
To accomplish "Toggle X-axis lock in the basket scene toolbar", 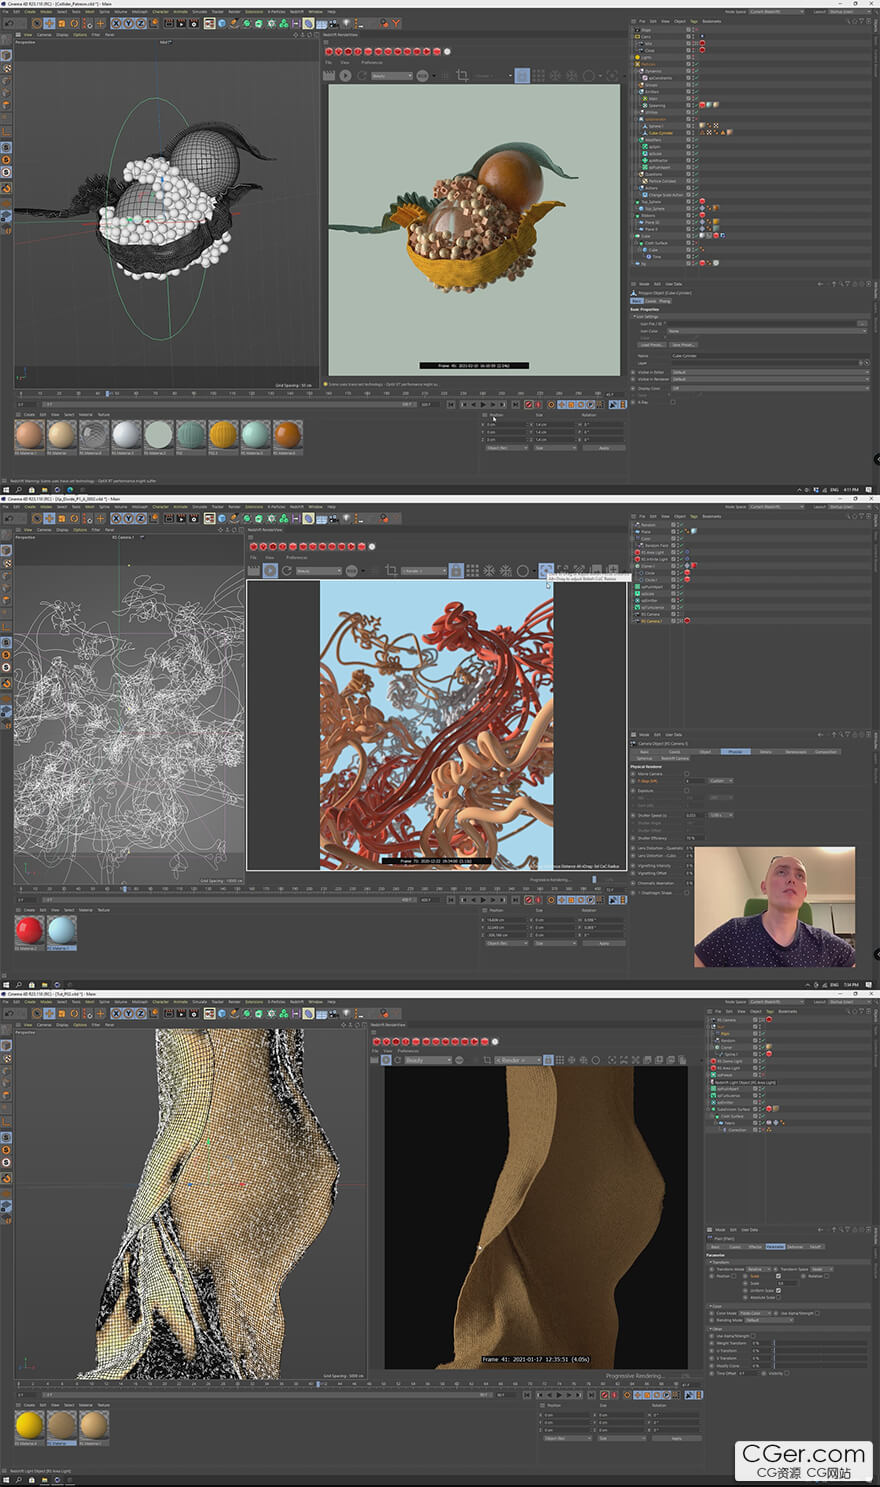I will [115, 23].
